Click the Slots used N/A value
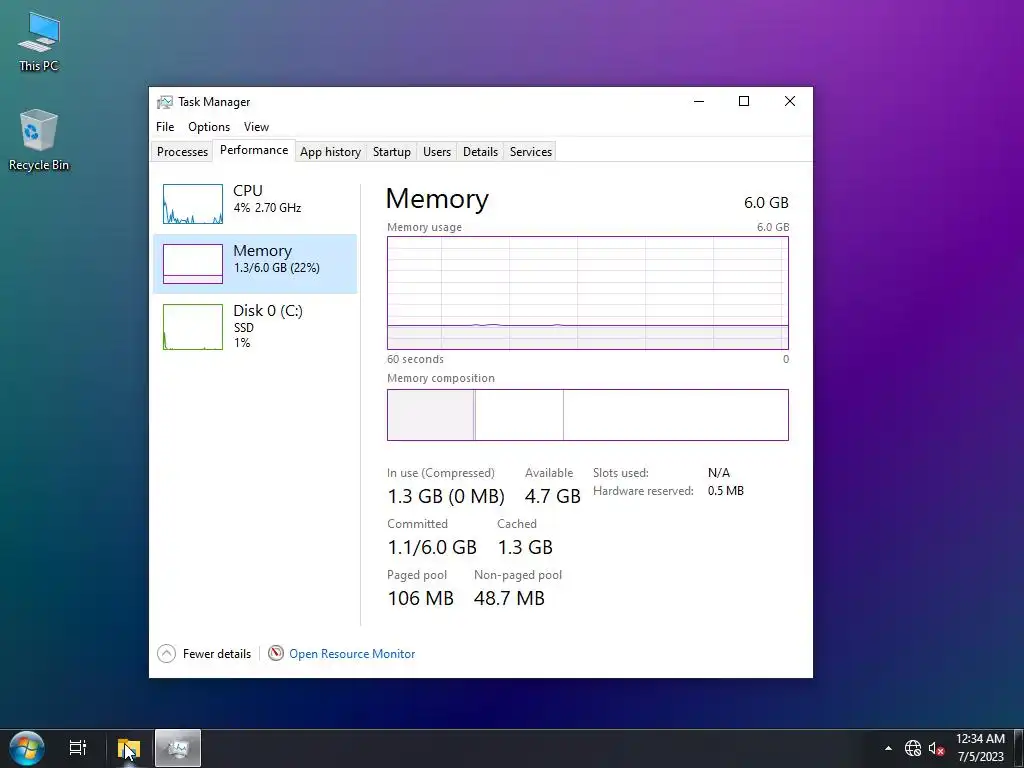 (719, 472)
